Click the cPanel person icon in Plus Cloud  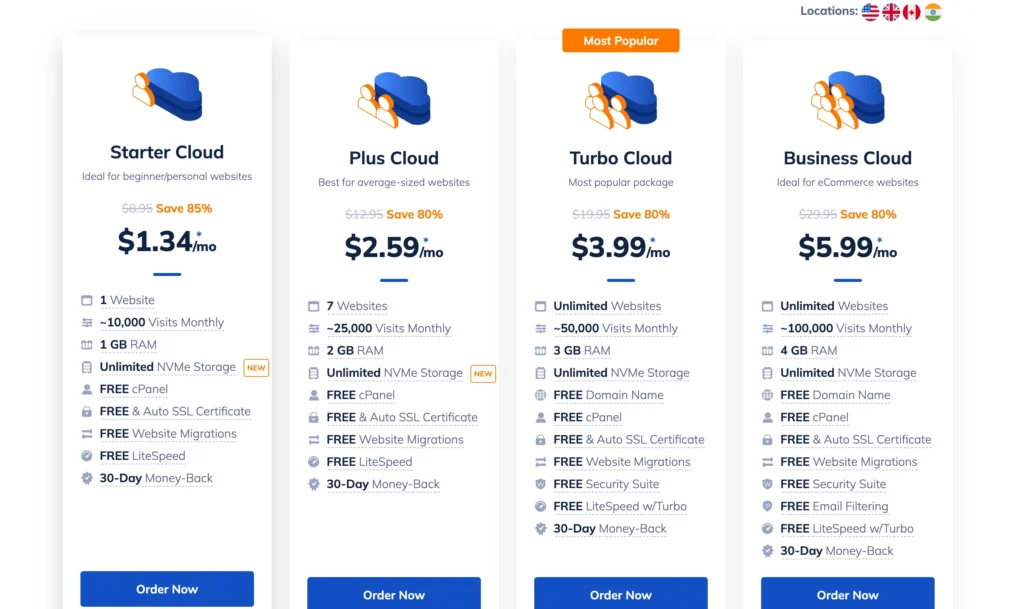pyautogui.click(x=314, y=395)
